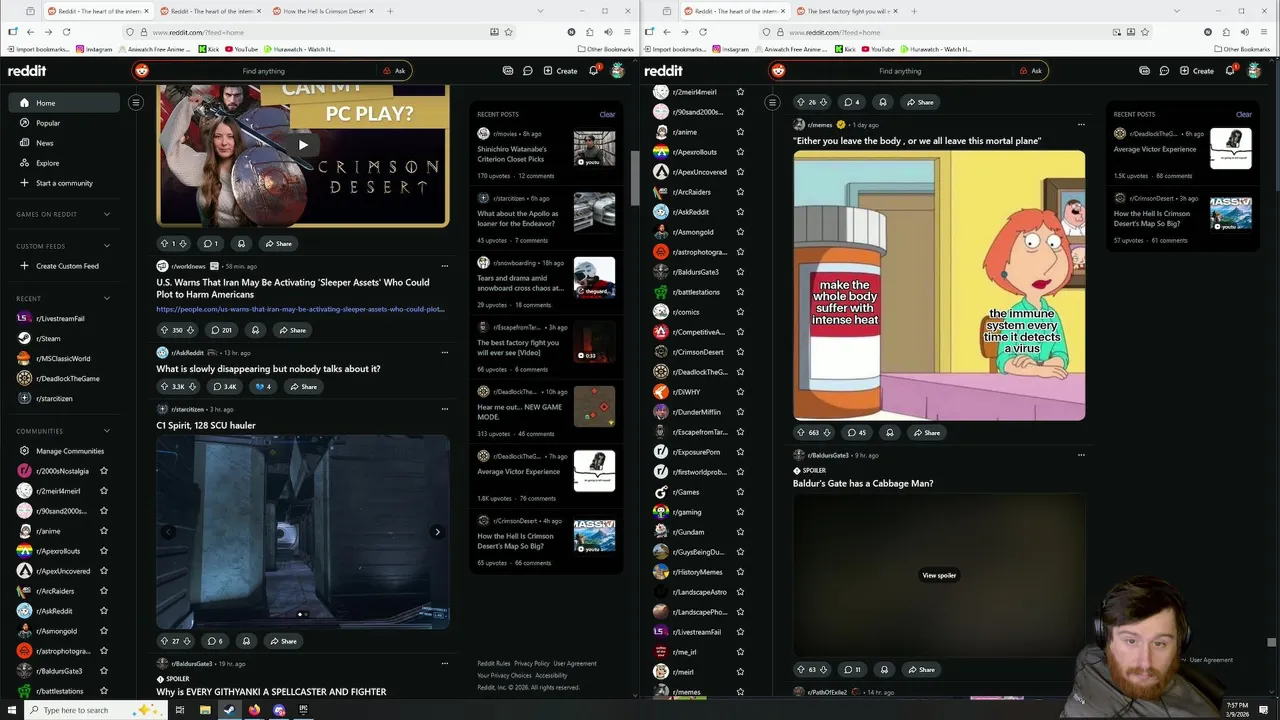Open new tab in left Firefox window

390,11
